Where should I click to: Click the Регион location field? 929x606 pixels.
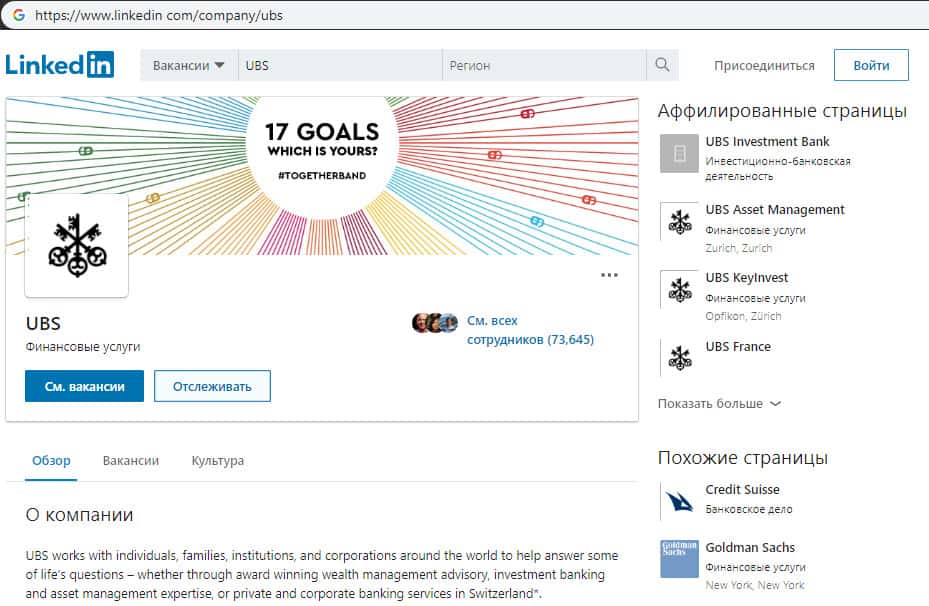(544, 65)
